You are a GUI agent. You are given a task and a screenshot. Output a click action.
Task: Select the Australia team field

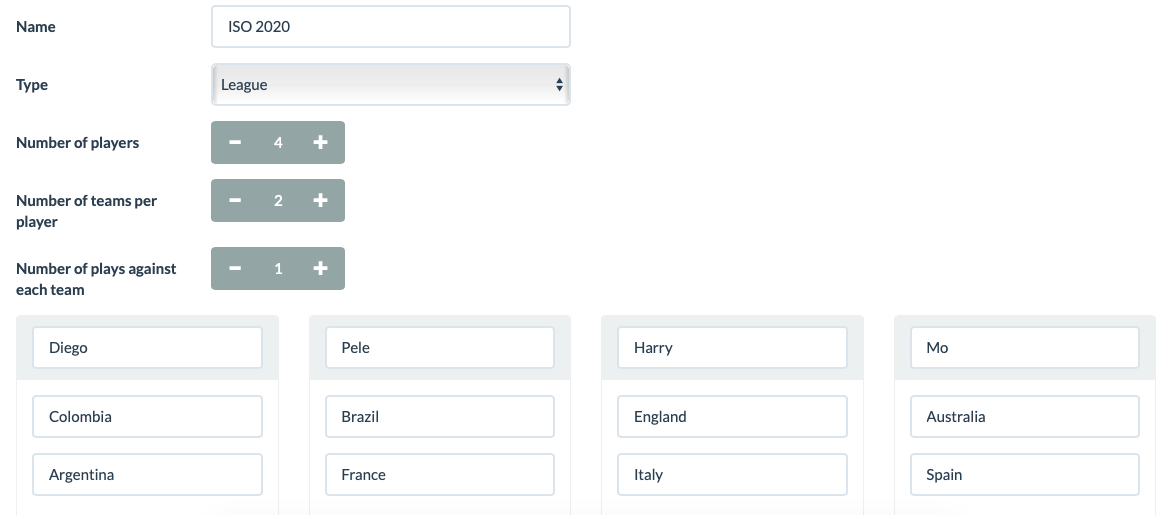(1025, 416)
